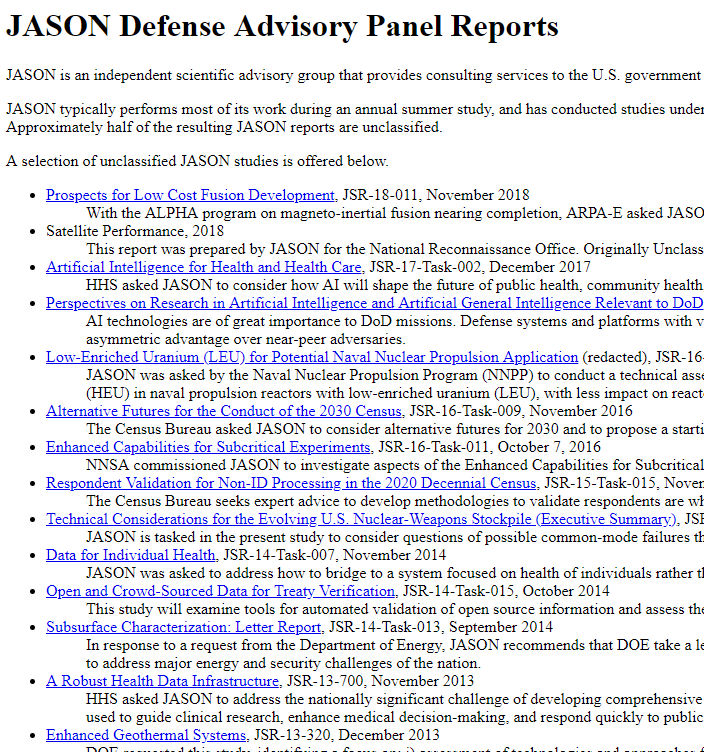This screenshot has height=752, width=704.
Task: Select the Data for Individual Health link
Action: (130, 555)
